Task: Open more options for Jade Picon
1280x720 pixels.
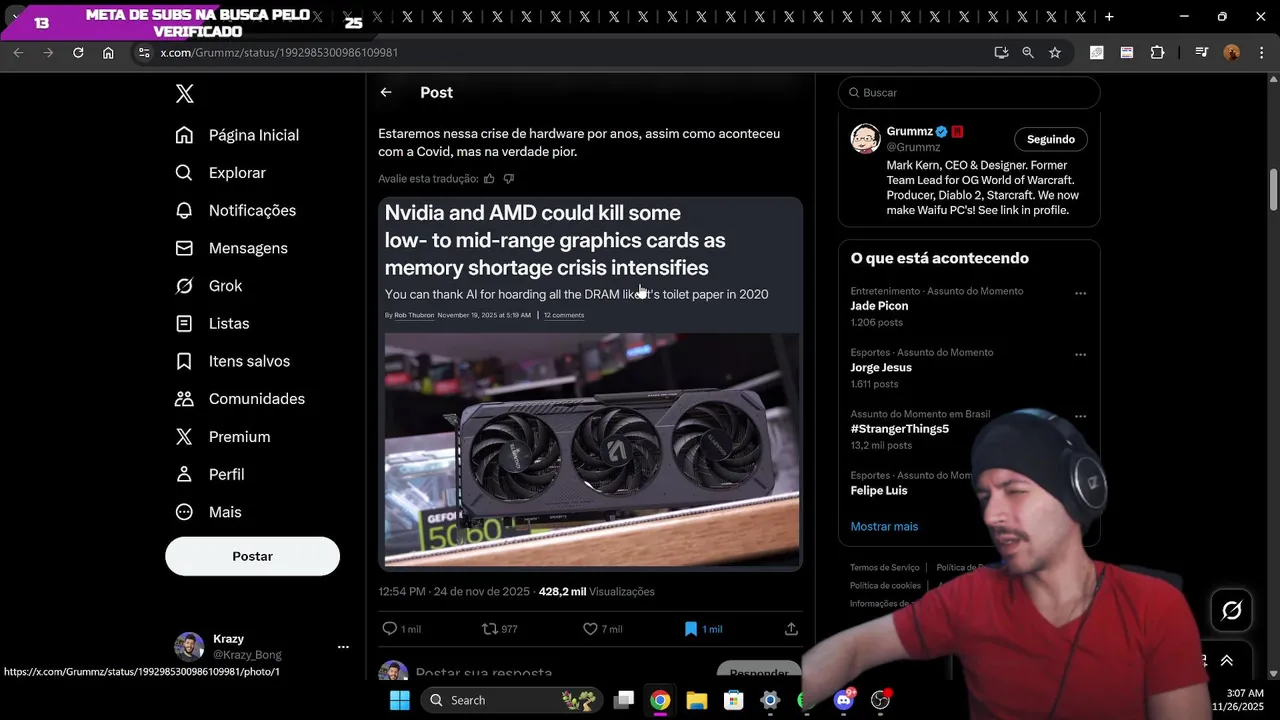Action: tap(1080, 293)
